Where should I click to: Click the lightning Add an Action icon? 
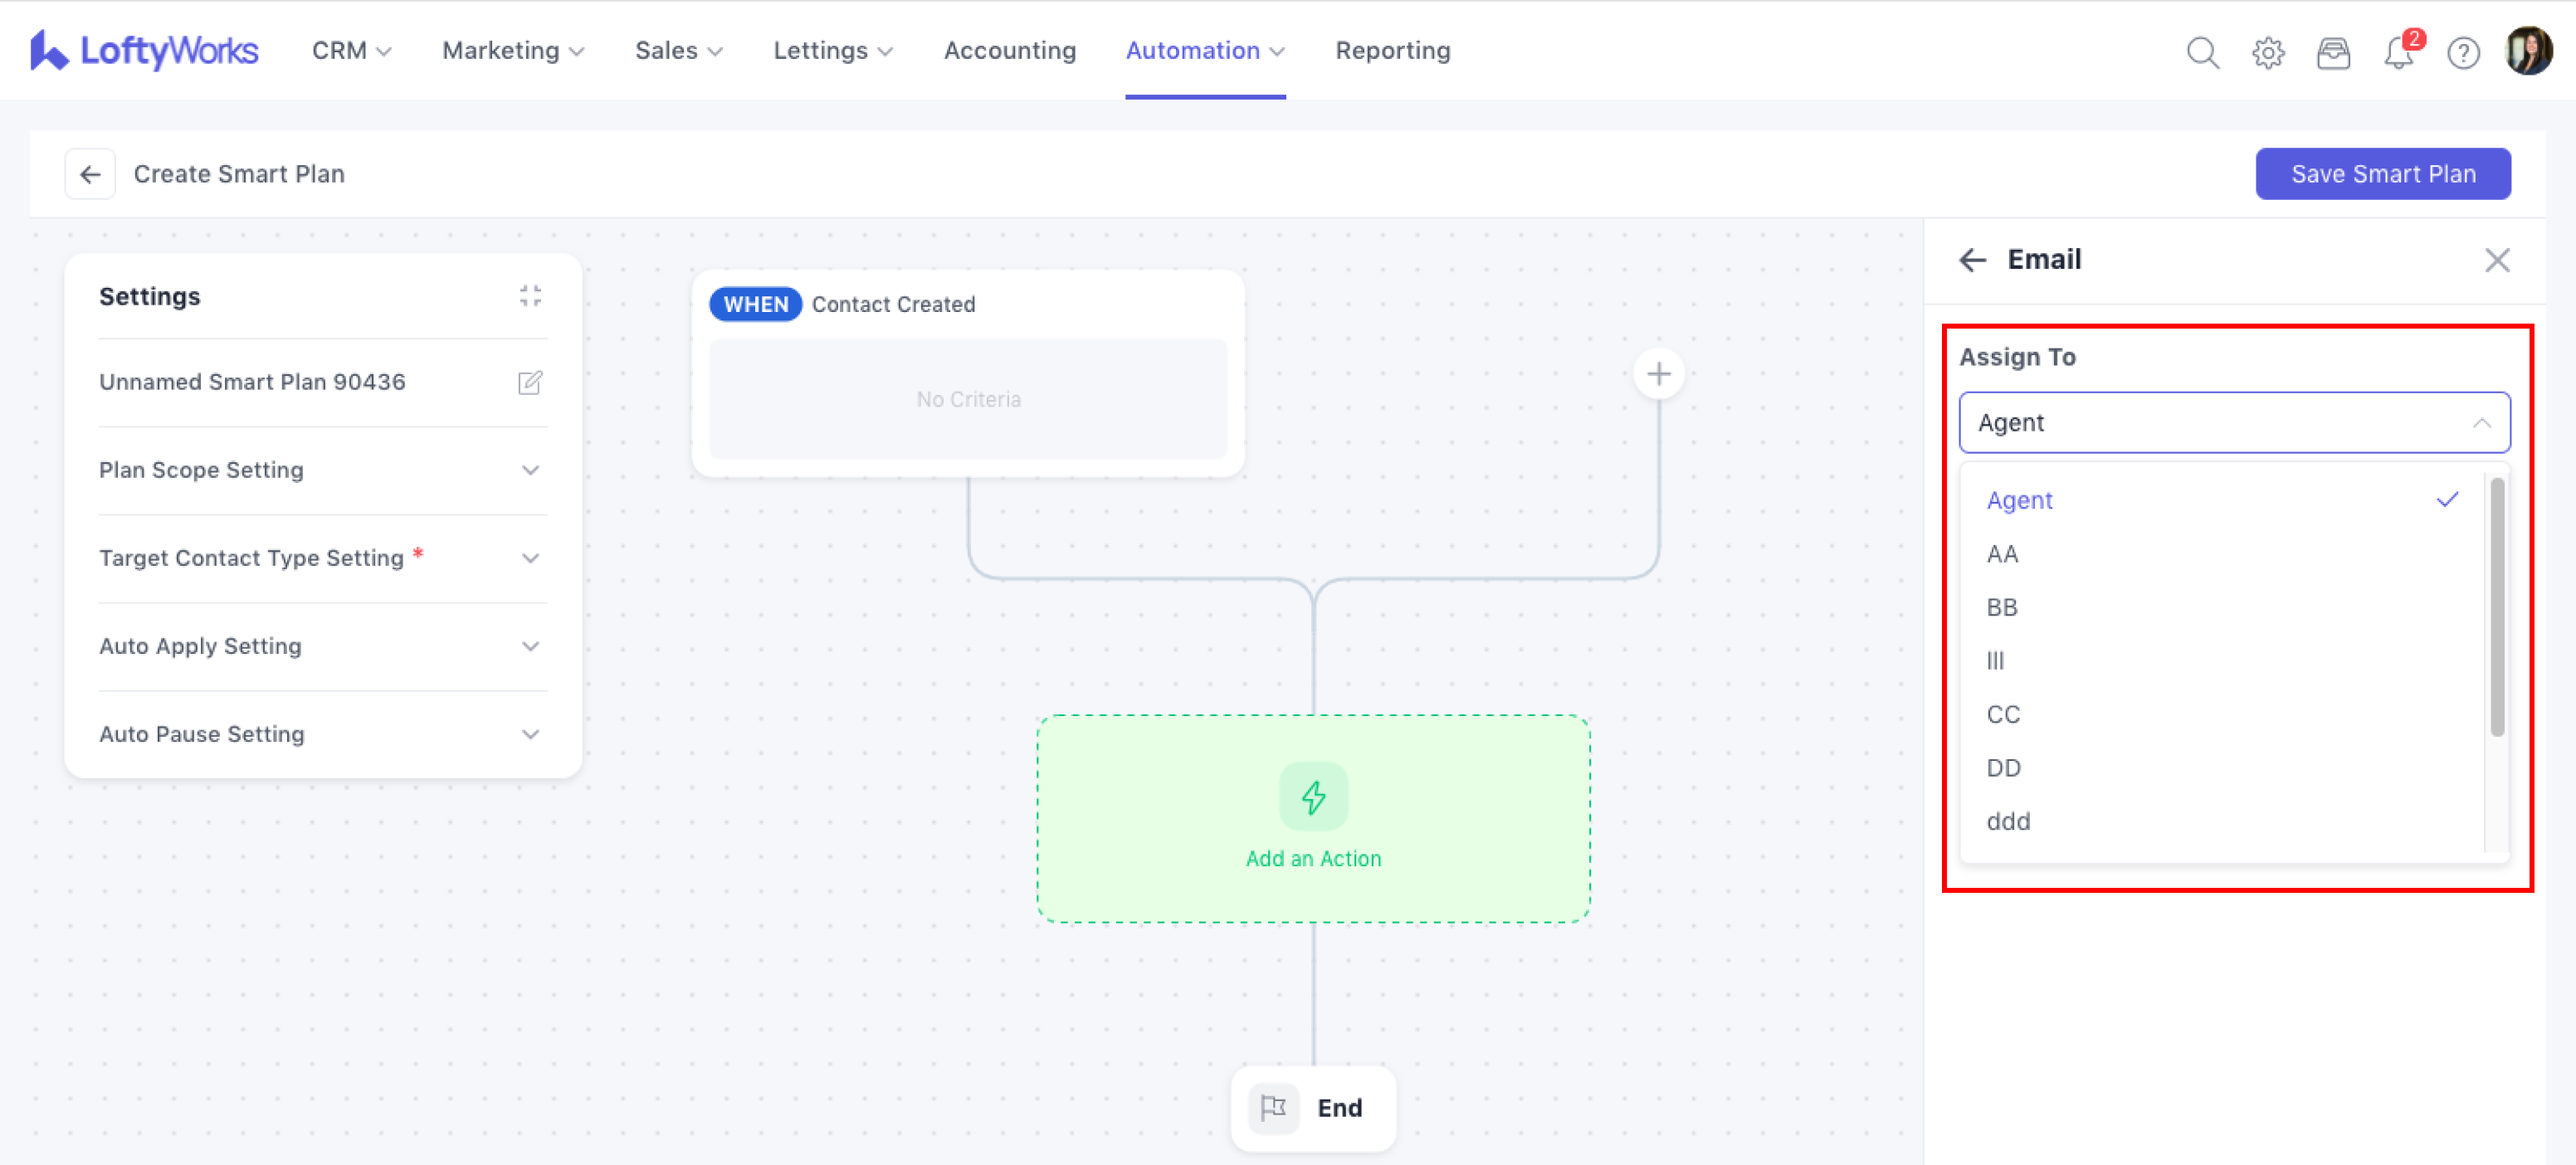tap(1313, 797)
